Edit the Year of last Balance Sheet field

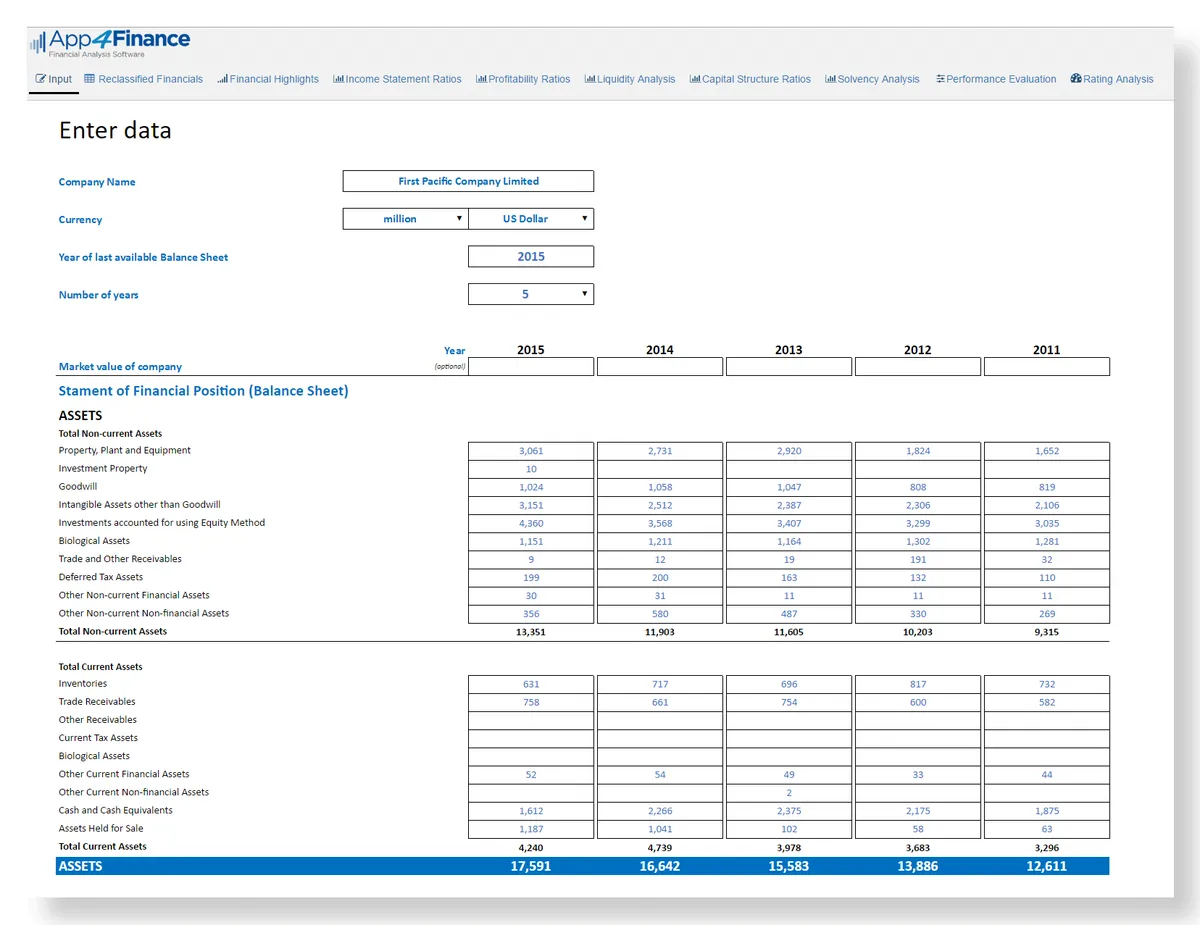point(531,257)
